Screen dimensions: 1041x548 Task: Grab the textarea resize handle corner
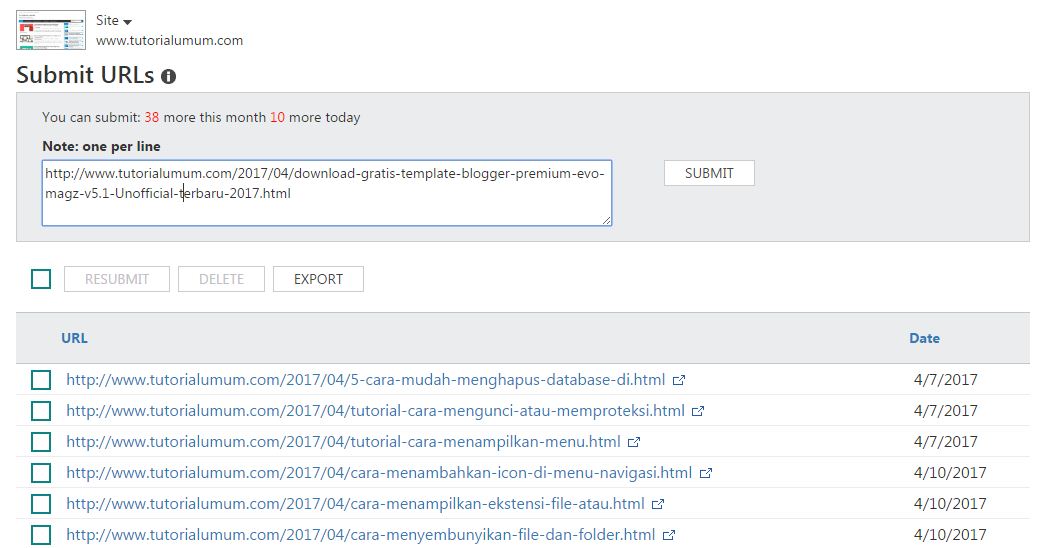click(607, 220)
